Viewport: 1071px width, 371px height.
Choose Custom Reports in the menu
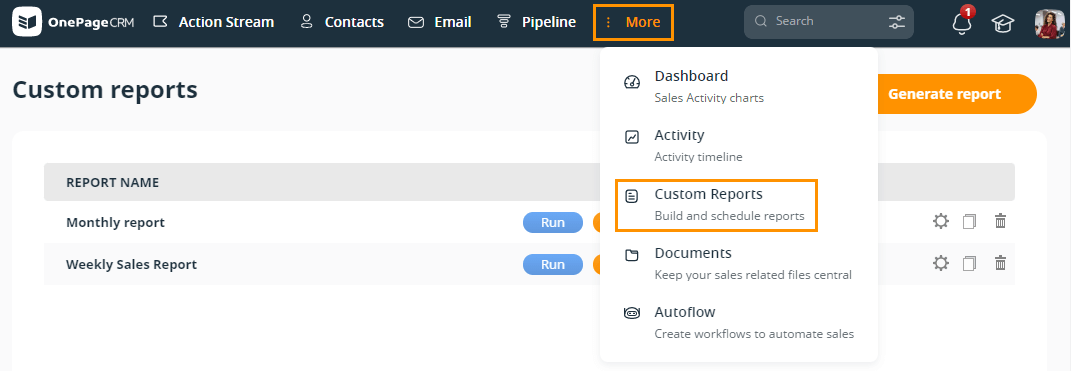point(716,205)
